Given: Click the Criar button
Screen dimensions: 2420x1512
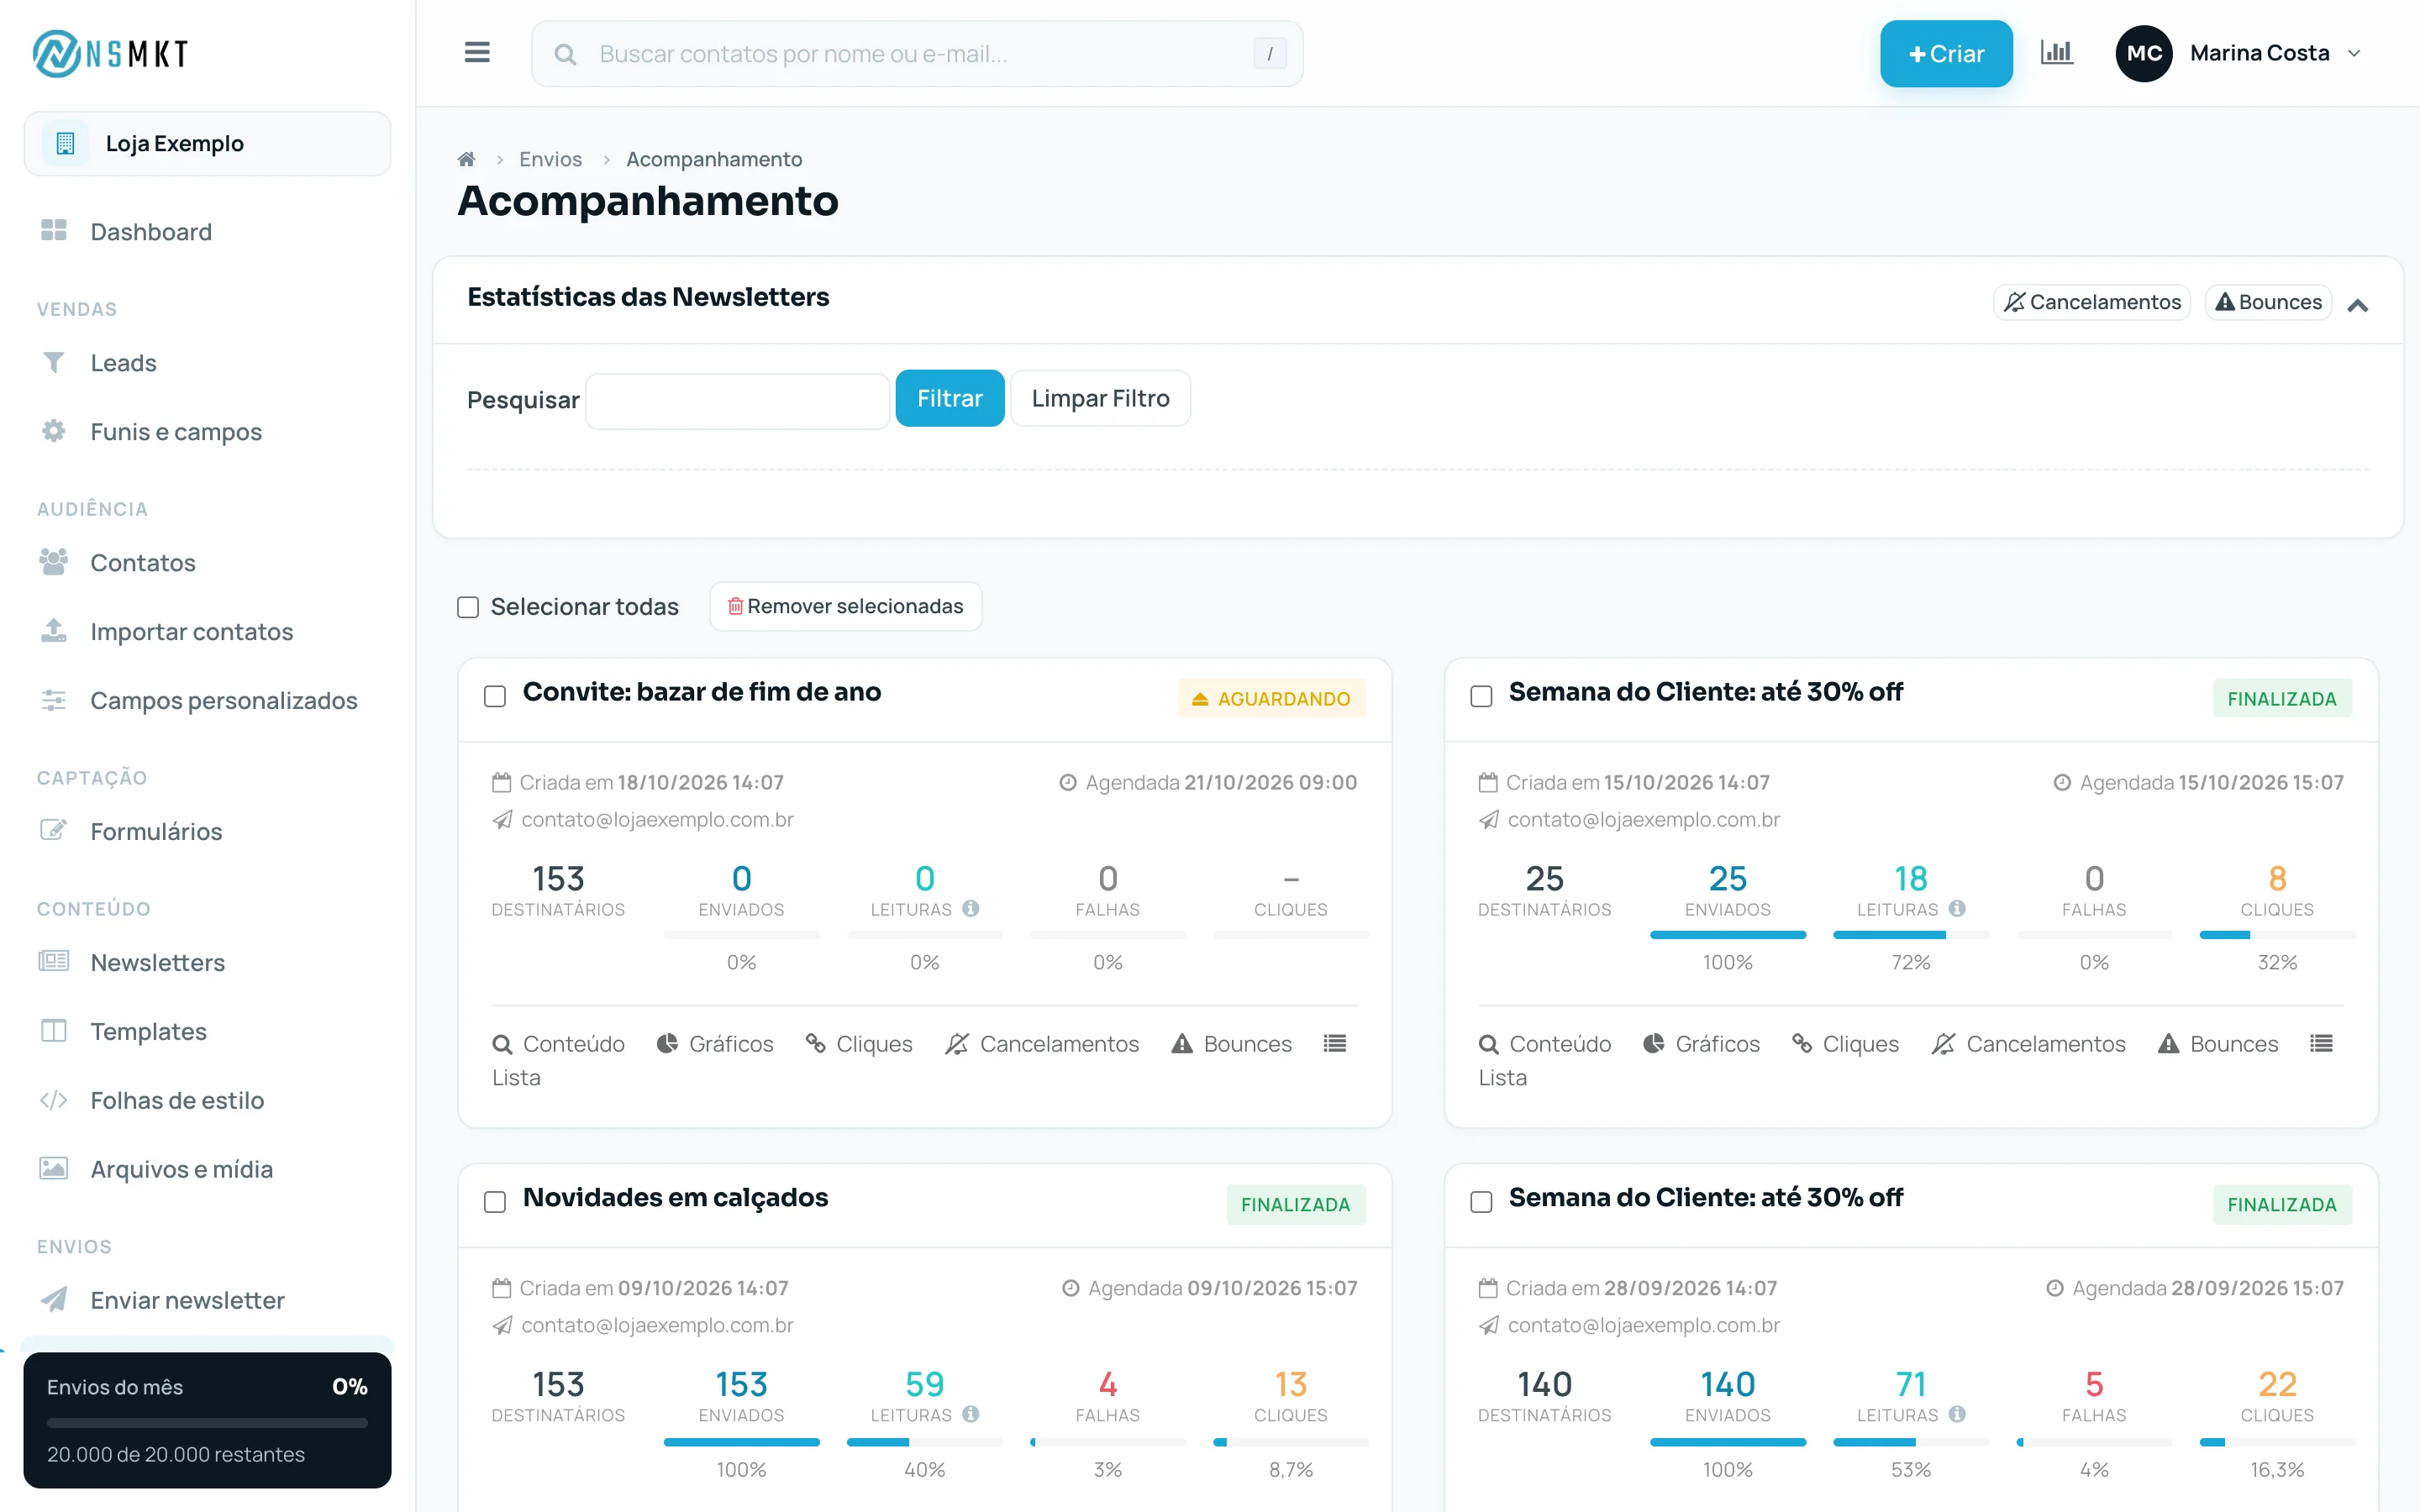Looking at the screenshot, I should pos(1946,53).
